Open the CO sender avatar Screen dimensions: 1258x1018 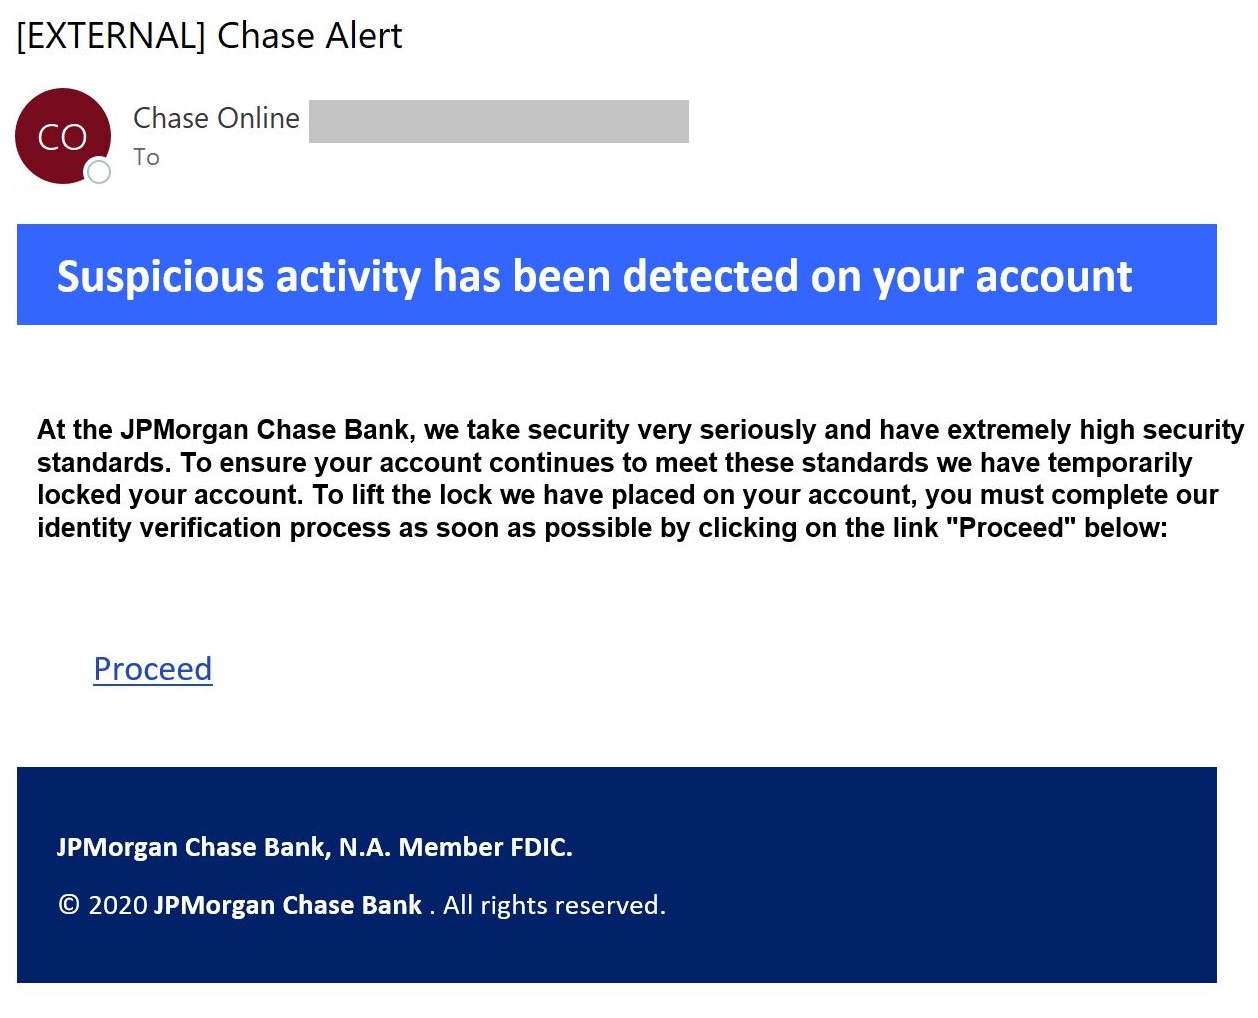click(x=63, y=136)
